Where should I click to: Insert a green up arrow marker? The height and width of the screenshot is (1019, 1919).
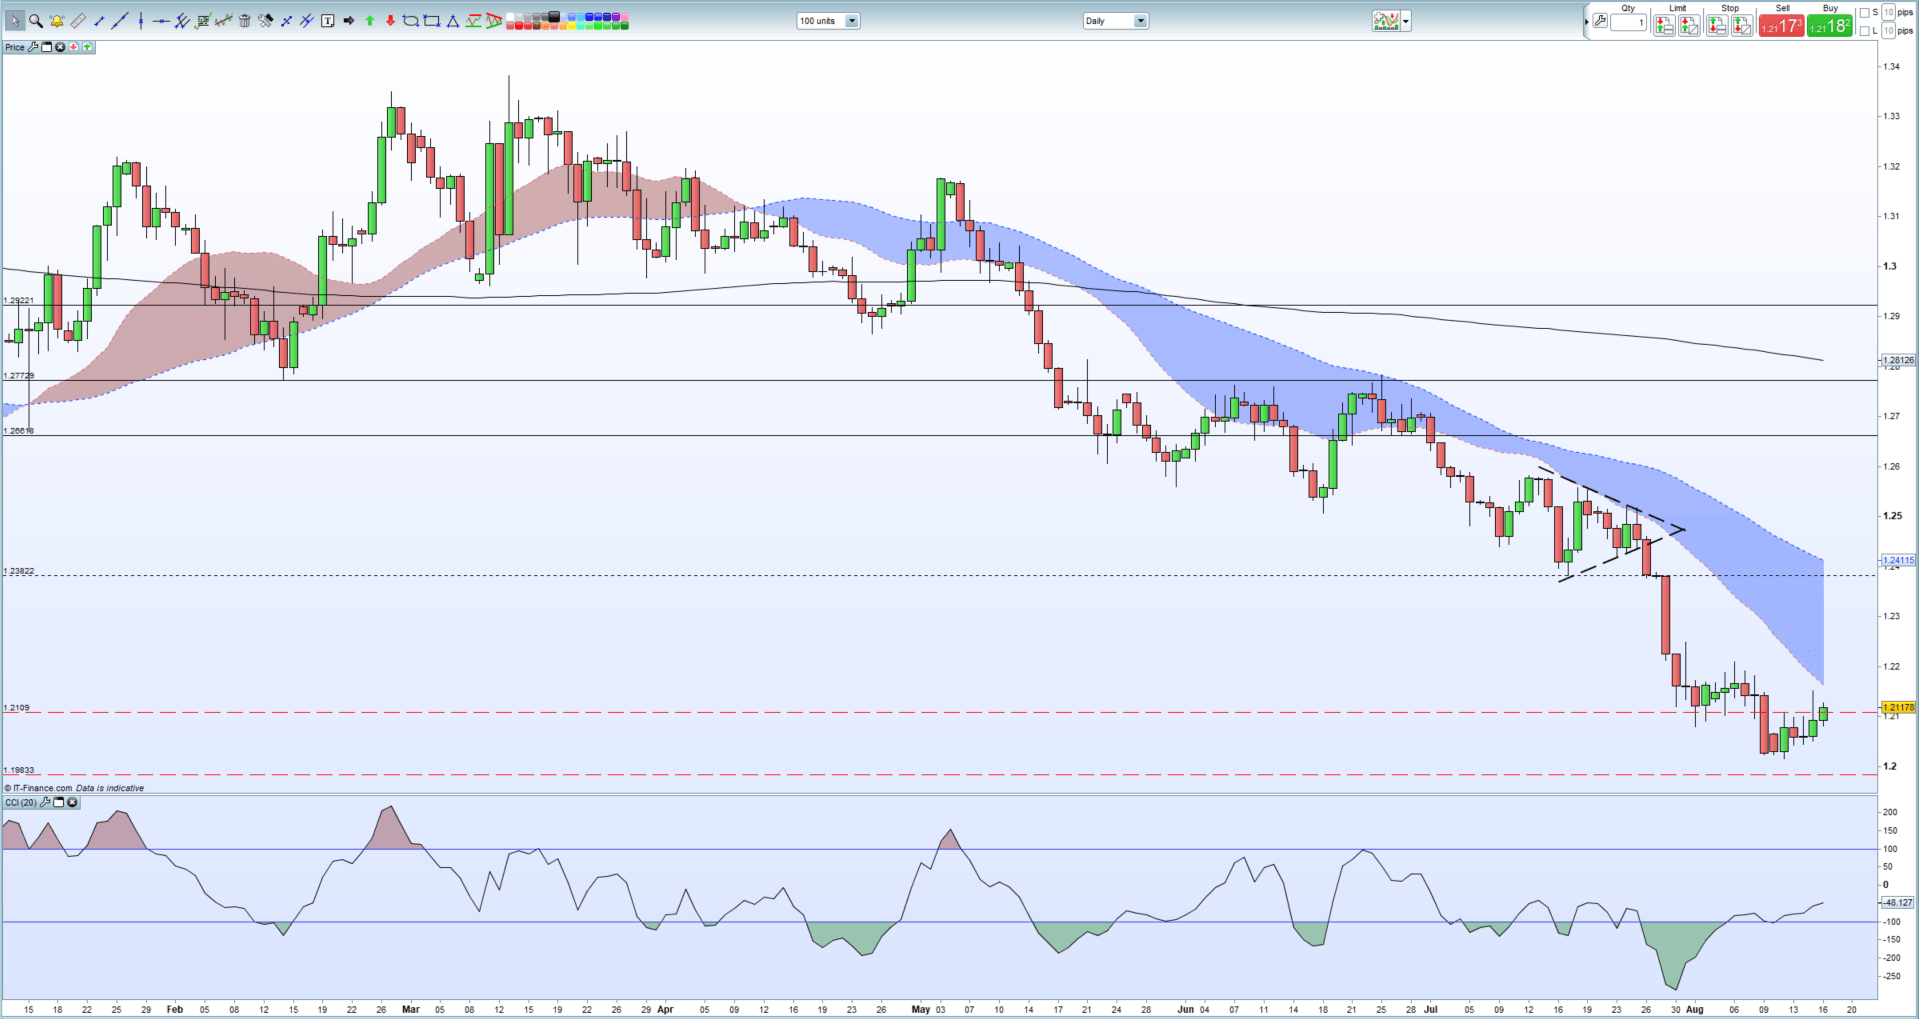pos(369,21)
